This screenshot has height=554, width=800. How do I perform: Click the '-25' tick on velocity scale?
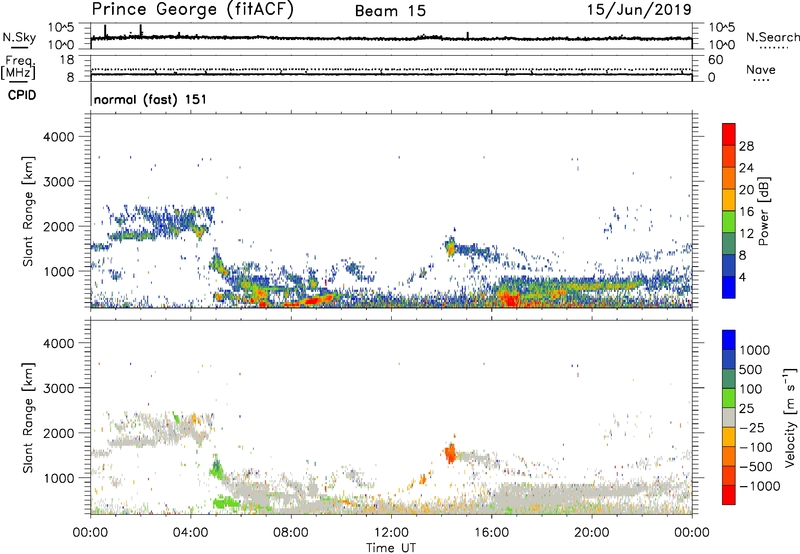[x=752, y=428]
